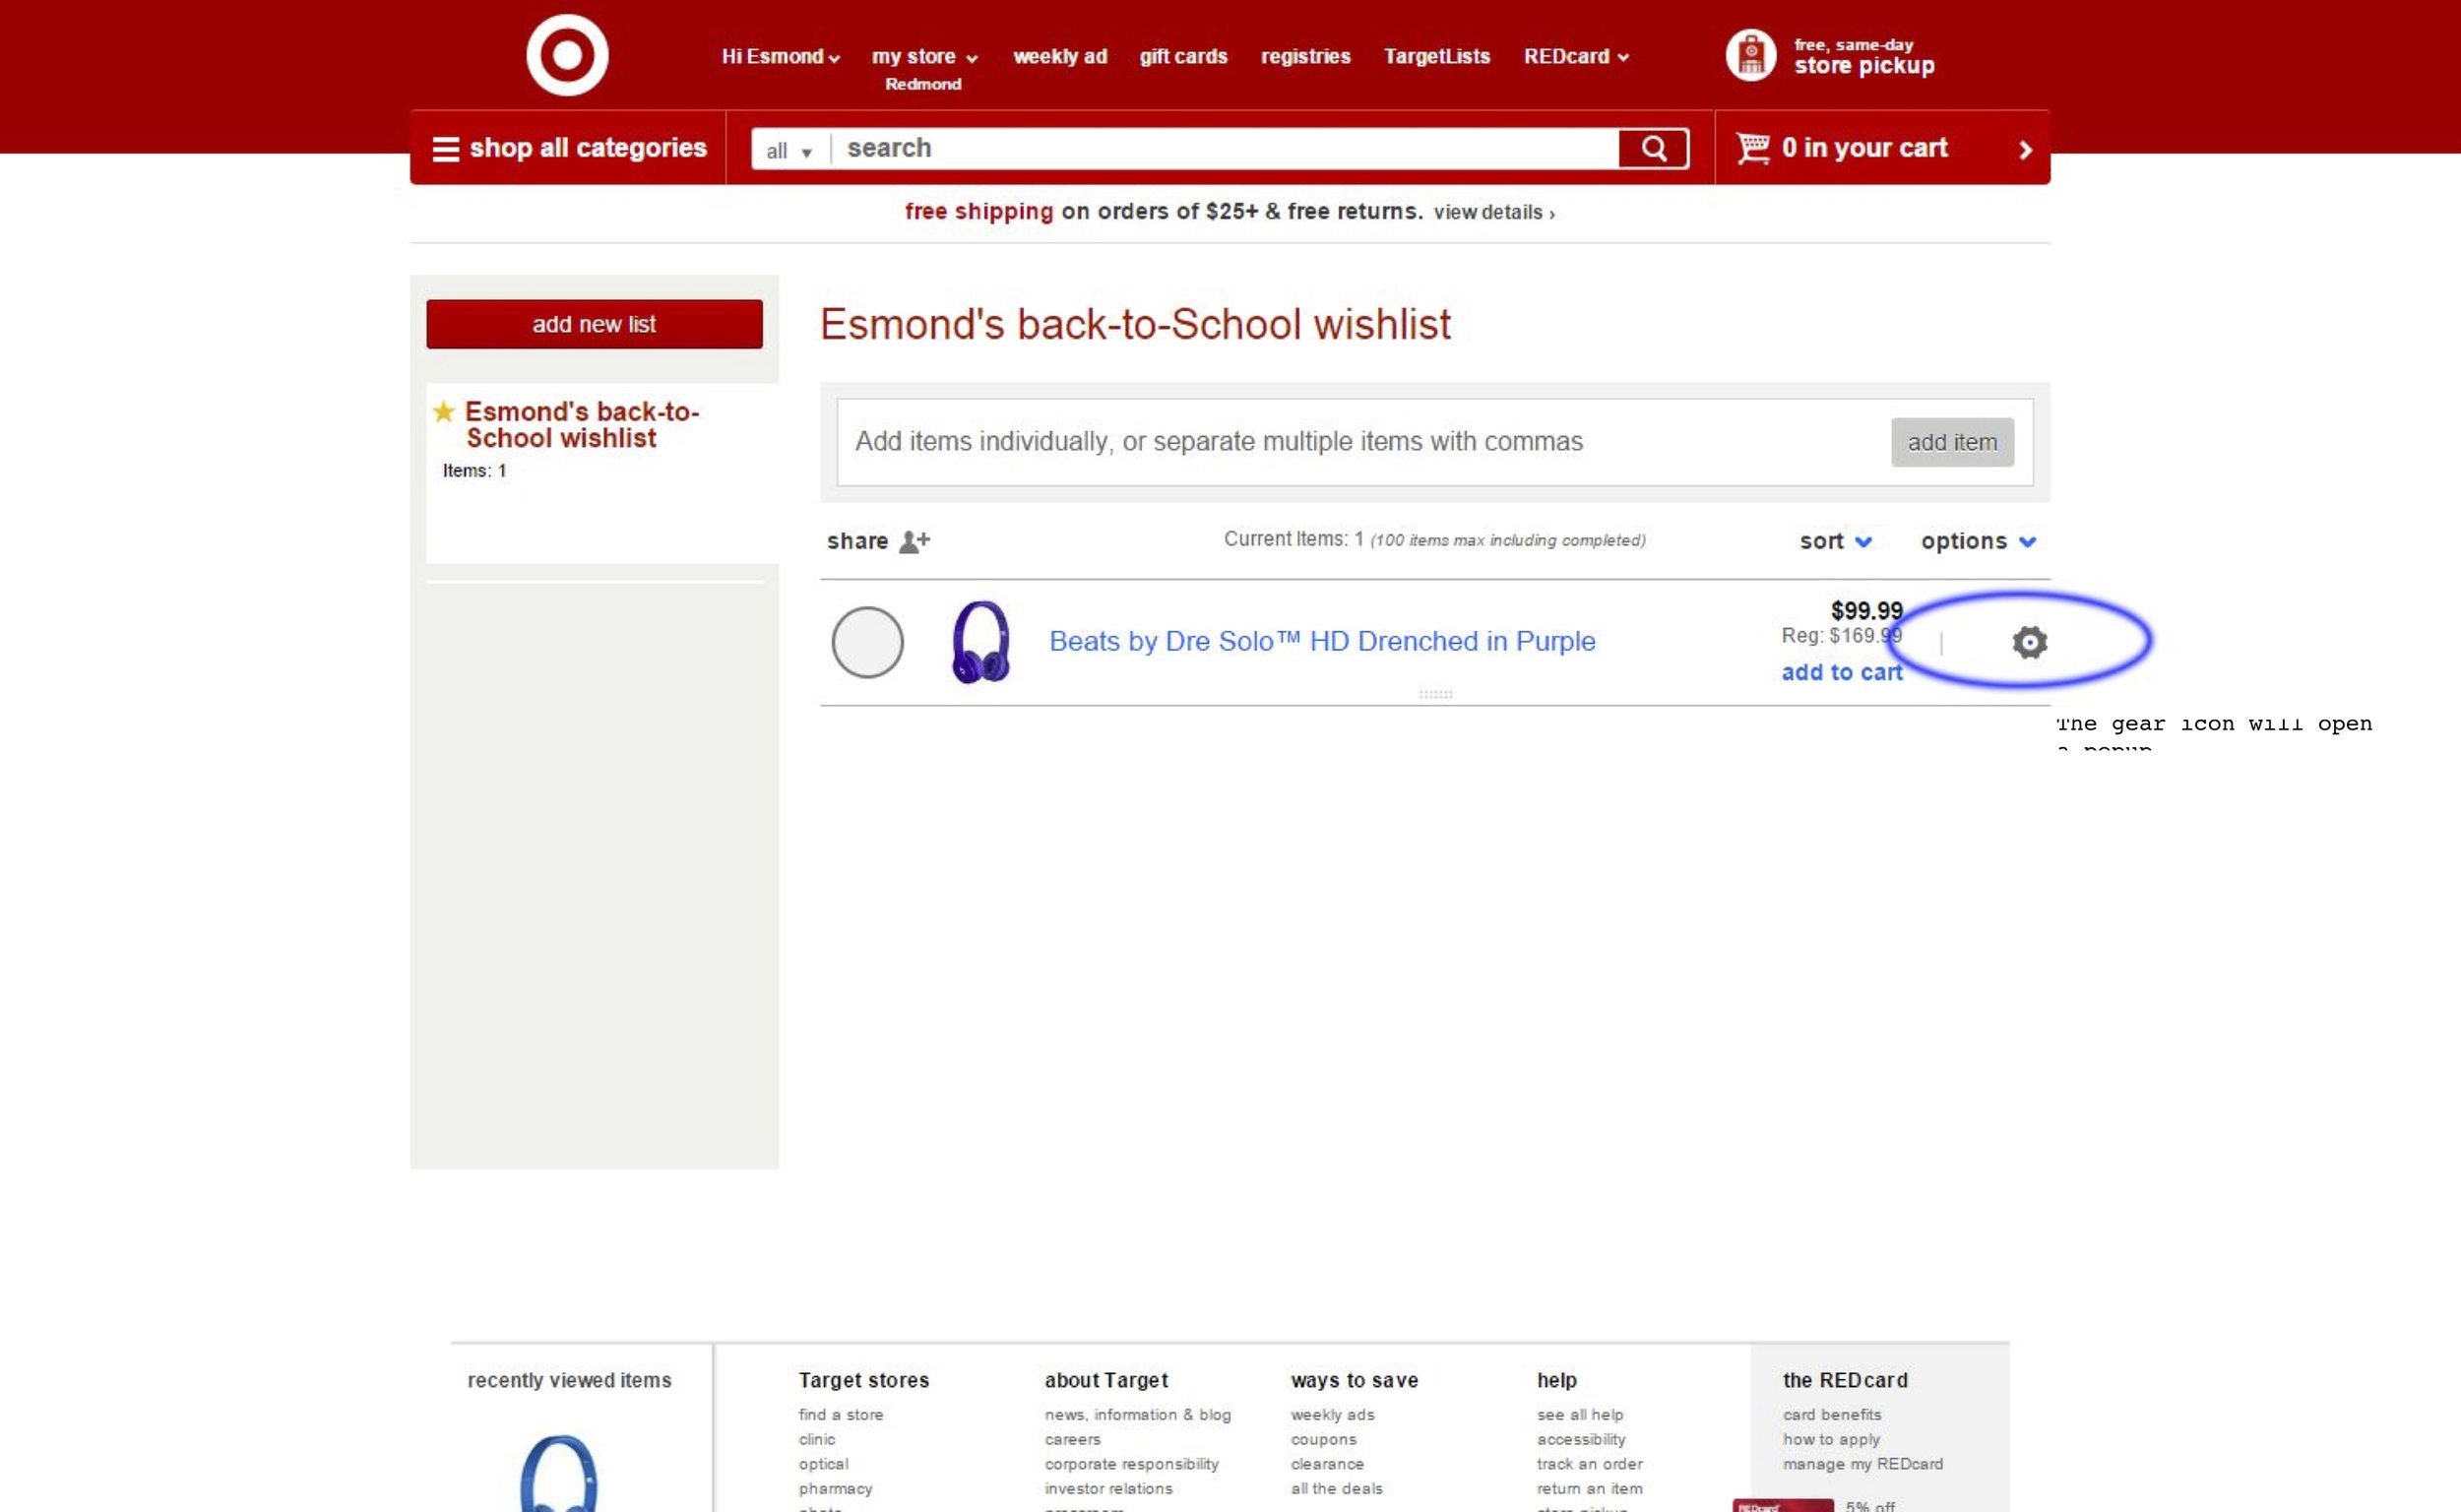Click the add item button
Image resolution: width=2461 pixels, height=1512 pixels.
[1952, 442]
